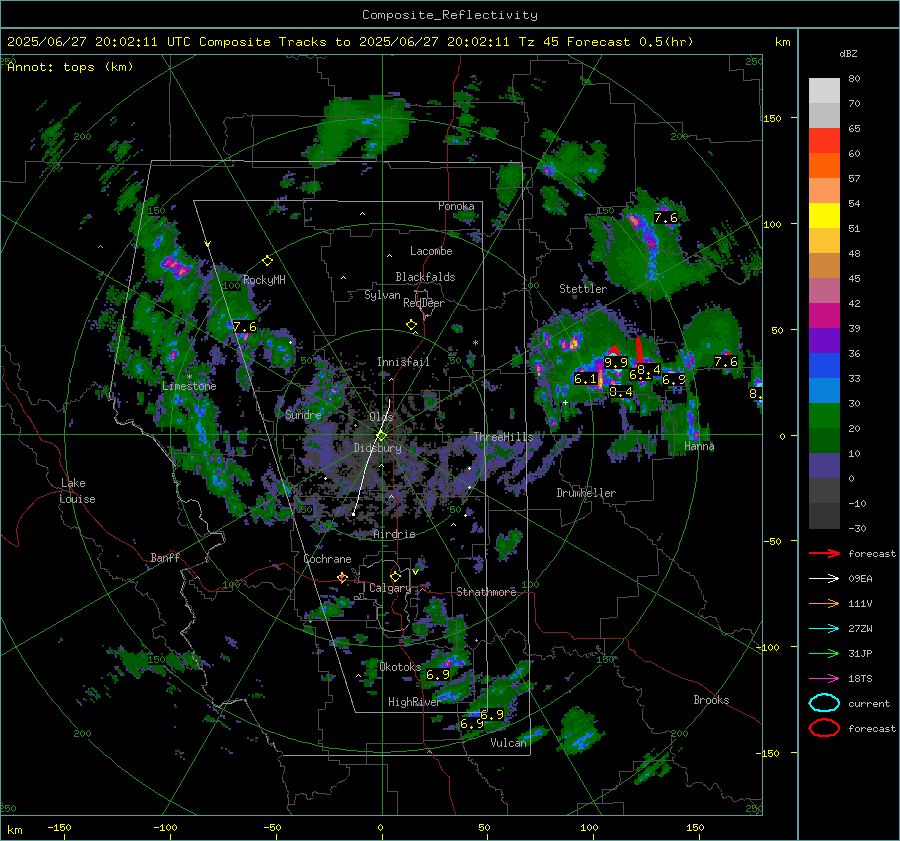Click the Cochrane town label
This screenshot has height=841, width=900.
pyautogui.click(x=327, y=559)
